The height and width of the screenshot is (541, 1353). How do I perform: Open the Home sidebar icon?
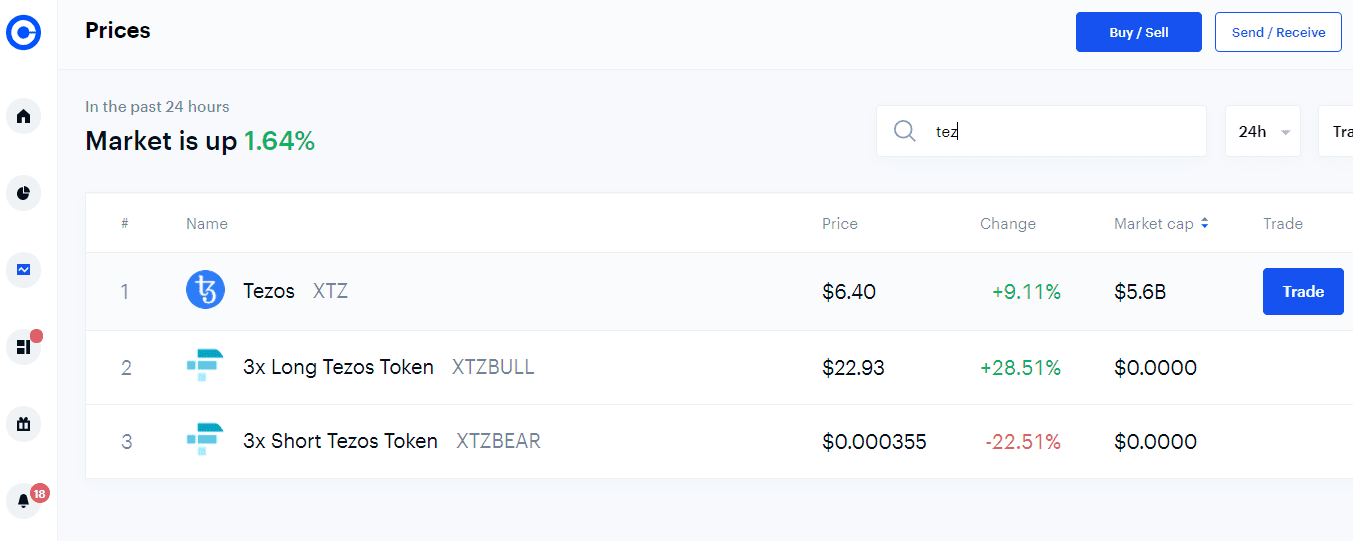[x=24, y=116]
